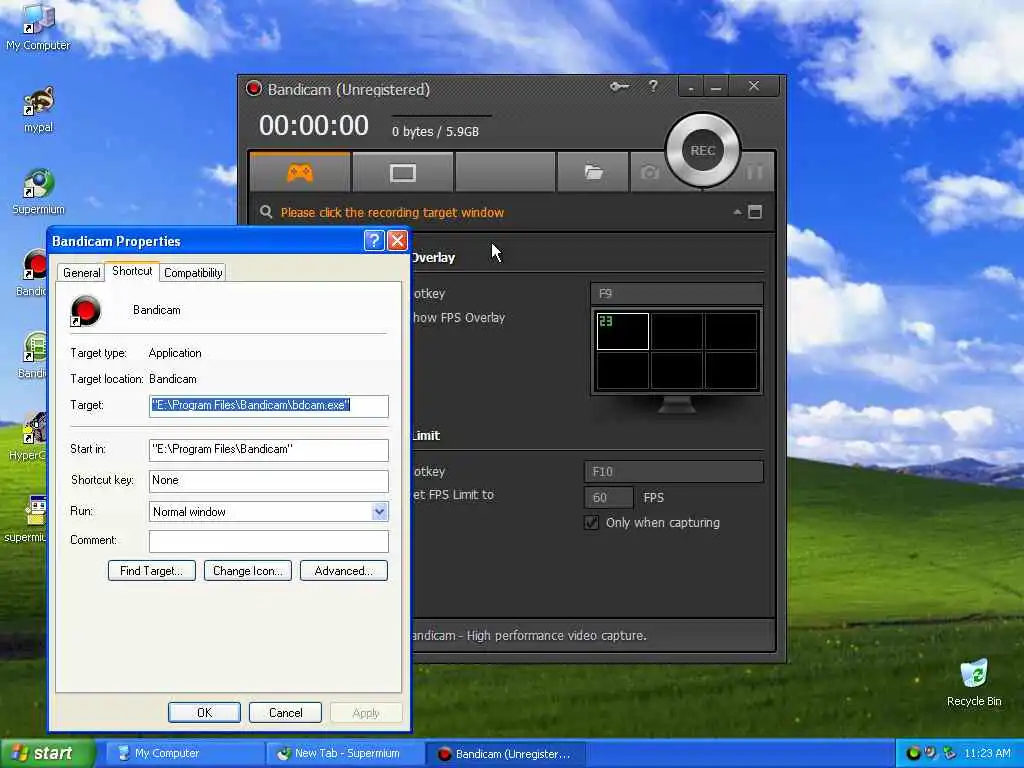This screenshot has height=768, width=1024.
Task: Open the output folder icon in Bandicam
Action: click(x=593, y=172)
